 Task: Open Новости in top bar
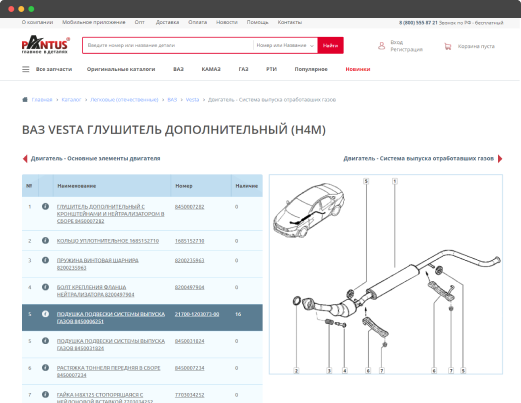coord(227,22)
